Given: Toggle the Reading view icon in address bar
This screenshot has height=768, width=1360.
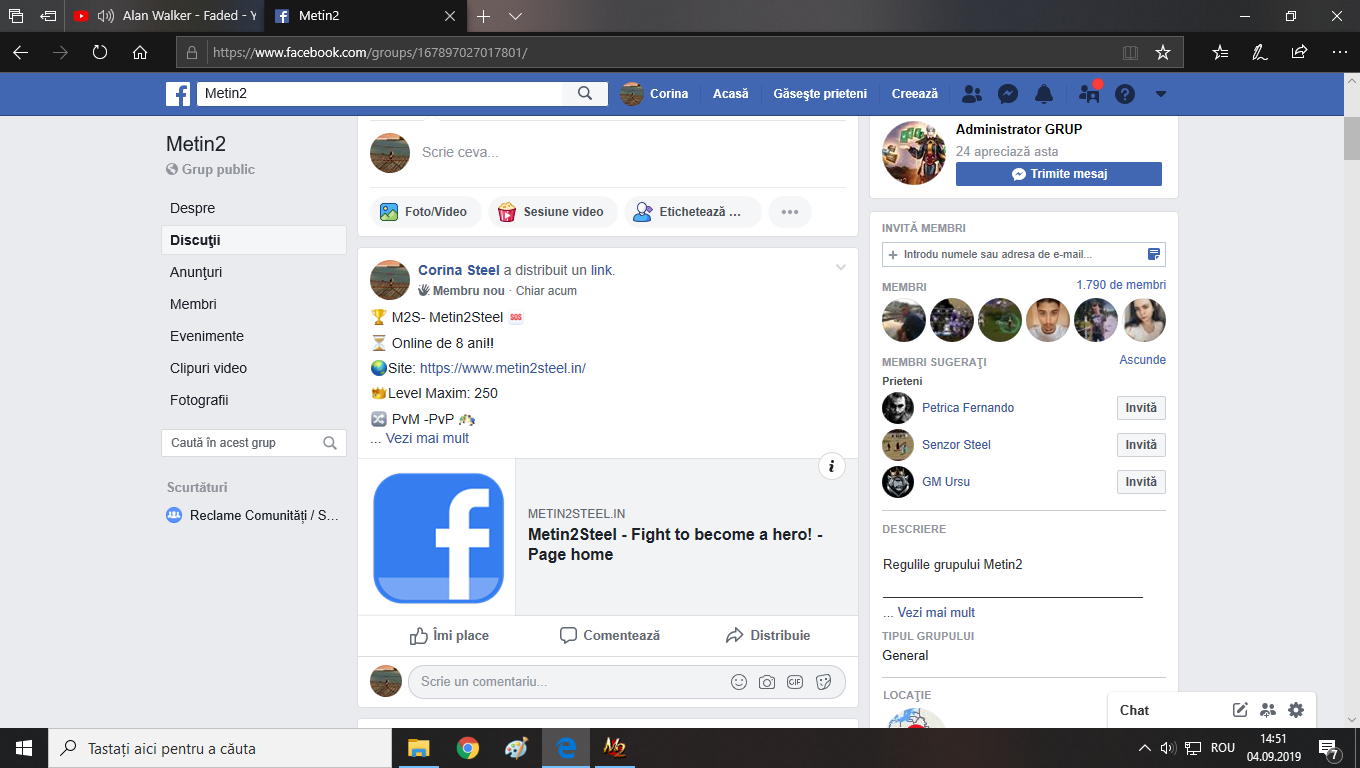Looking at the screenshot, I should [x=1130, y=52].
